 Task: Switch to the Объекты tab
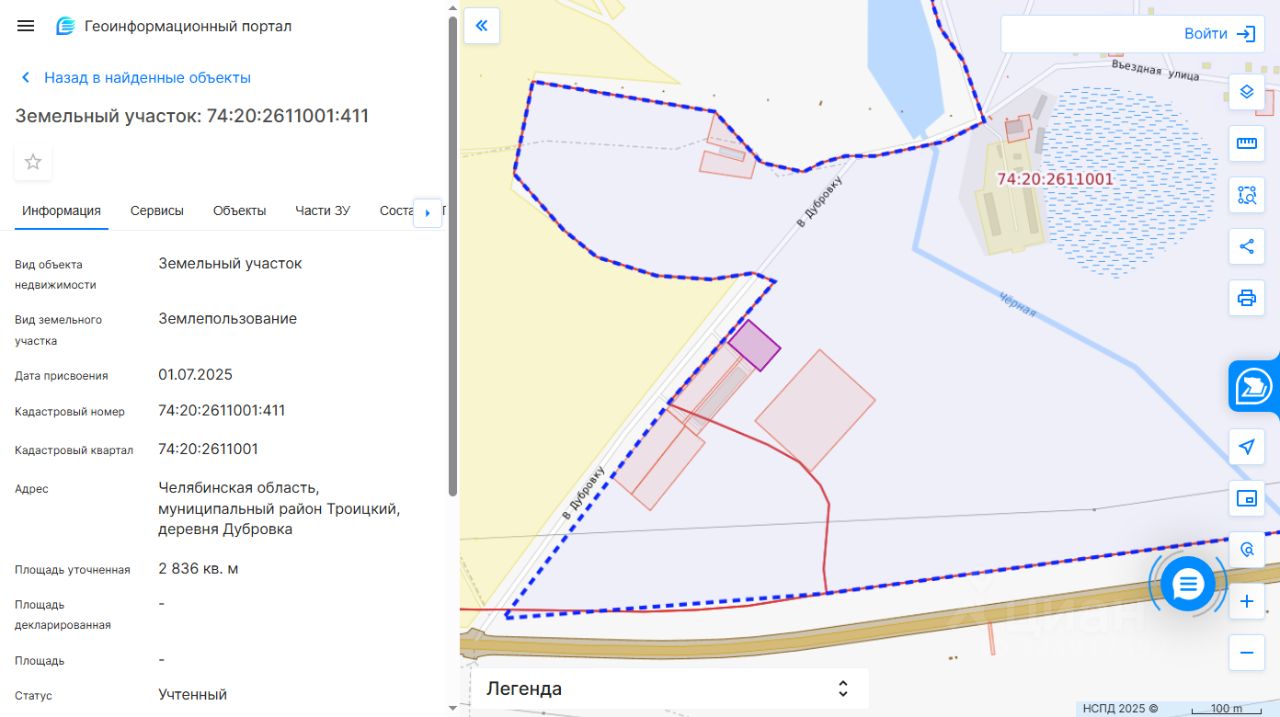coord(240,210)
